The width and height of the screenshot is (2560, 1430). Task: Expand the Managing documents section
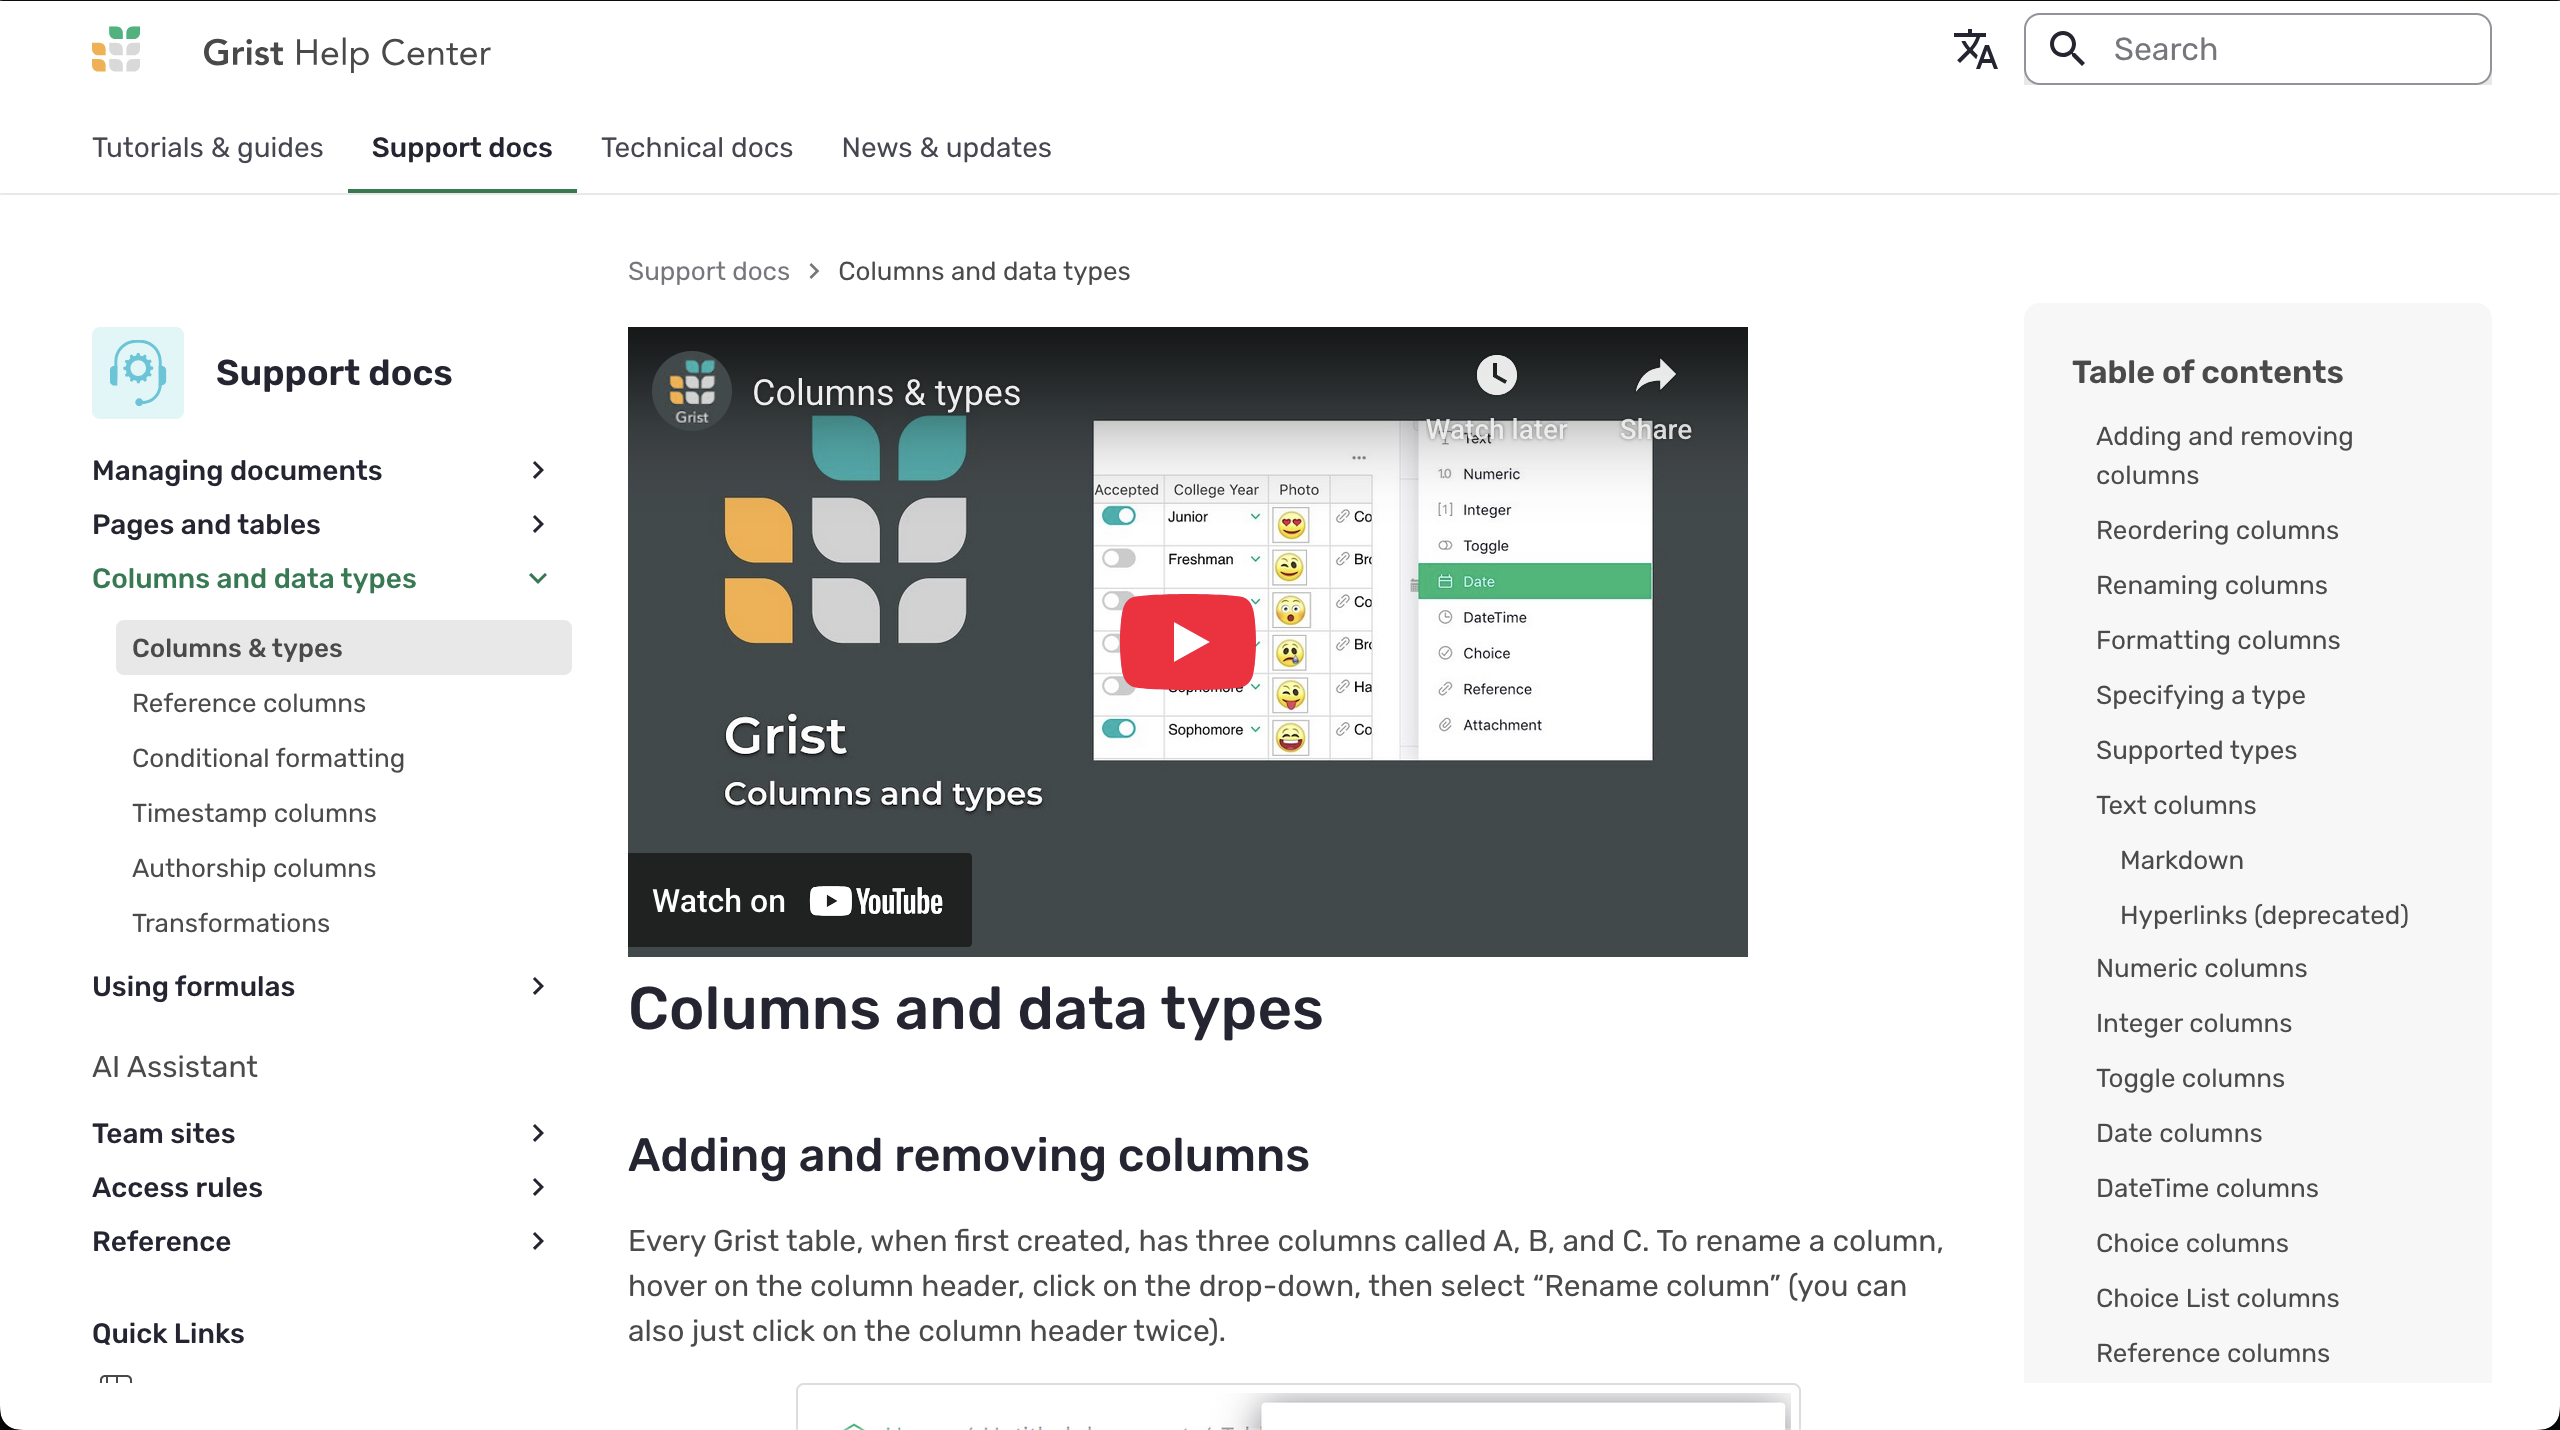538,470
